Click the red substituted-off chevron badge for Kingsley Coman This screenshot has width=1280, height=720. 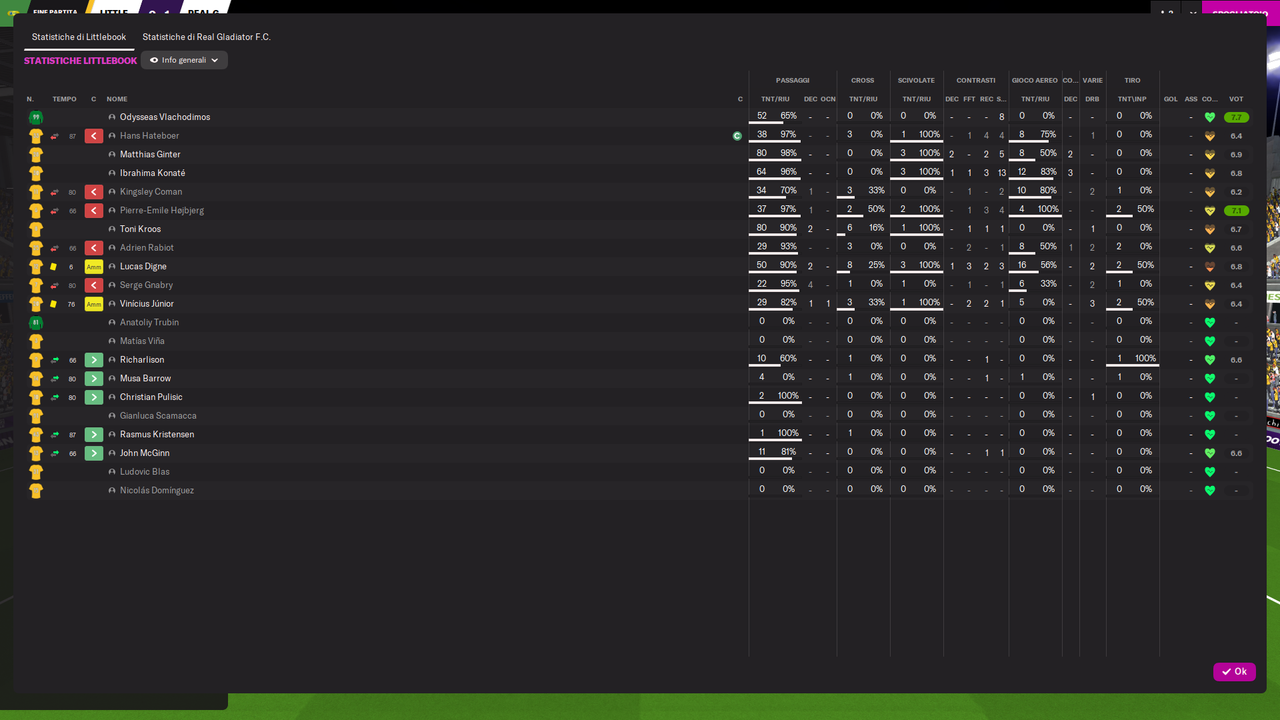tap(94, 192)
